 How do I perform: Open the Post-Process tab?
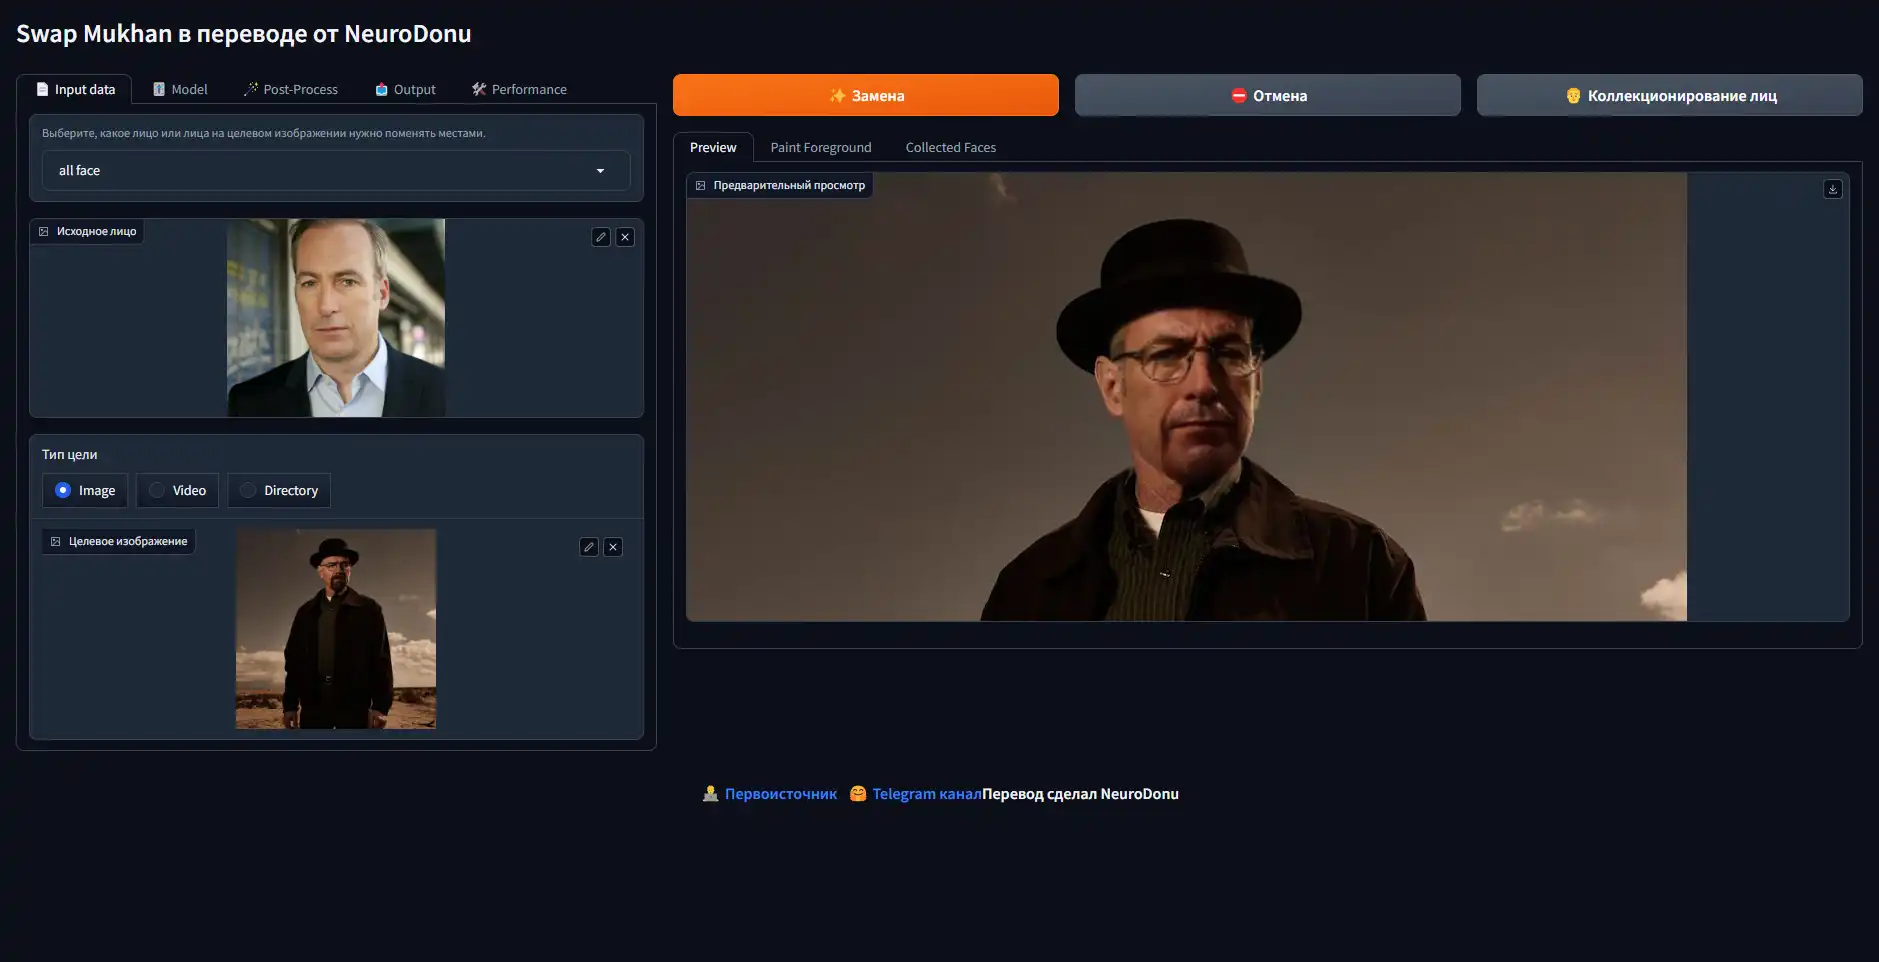point(290,89)
